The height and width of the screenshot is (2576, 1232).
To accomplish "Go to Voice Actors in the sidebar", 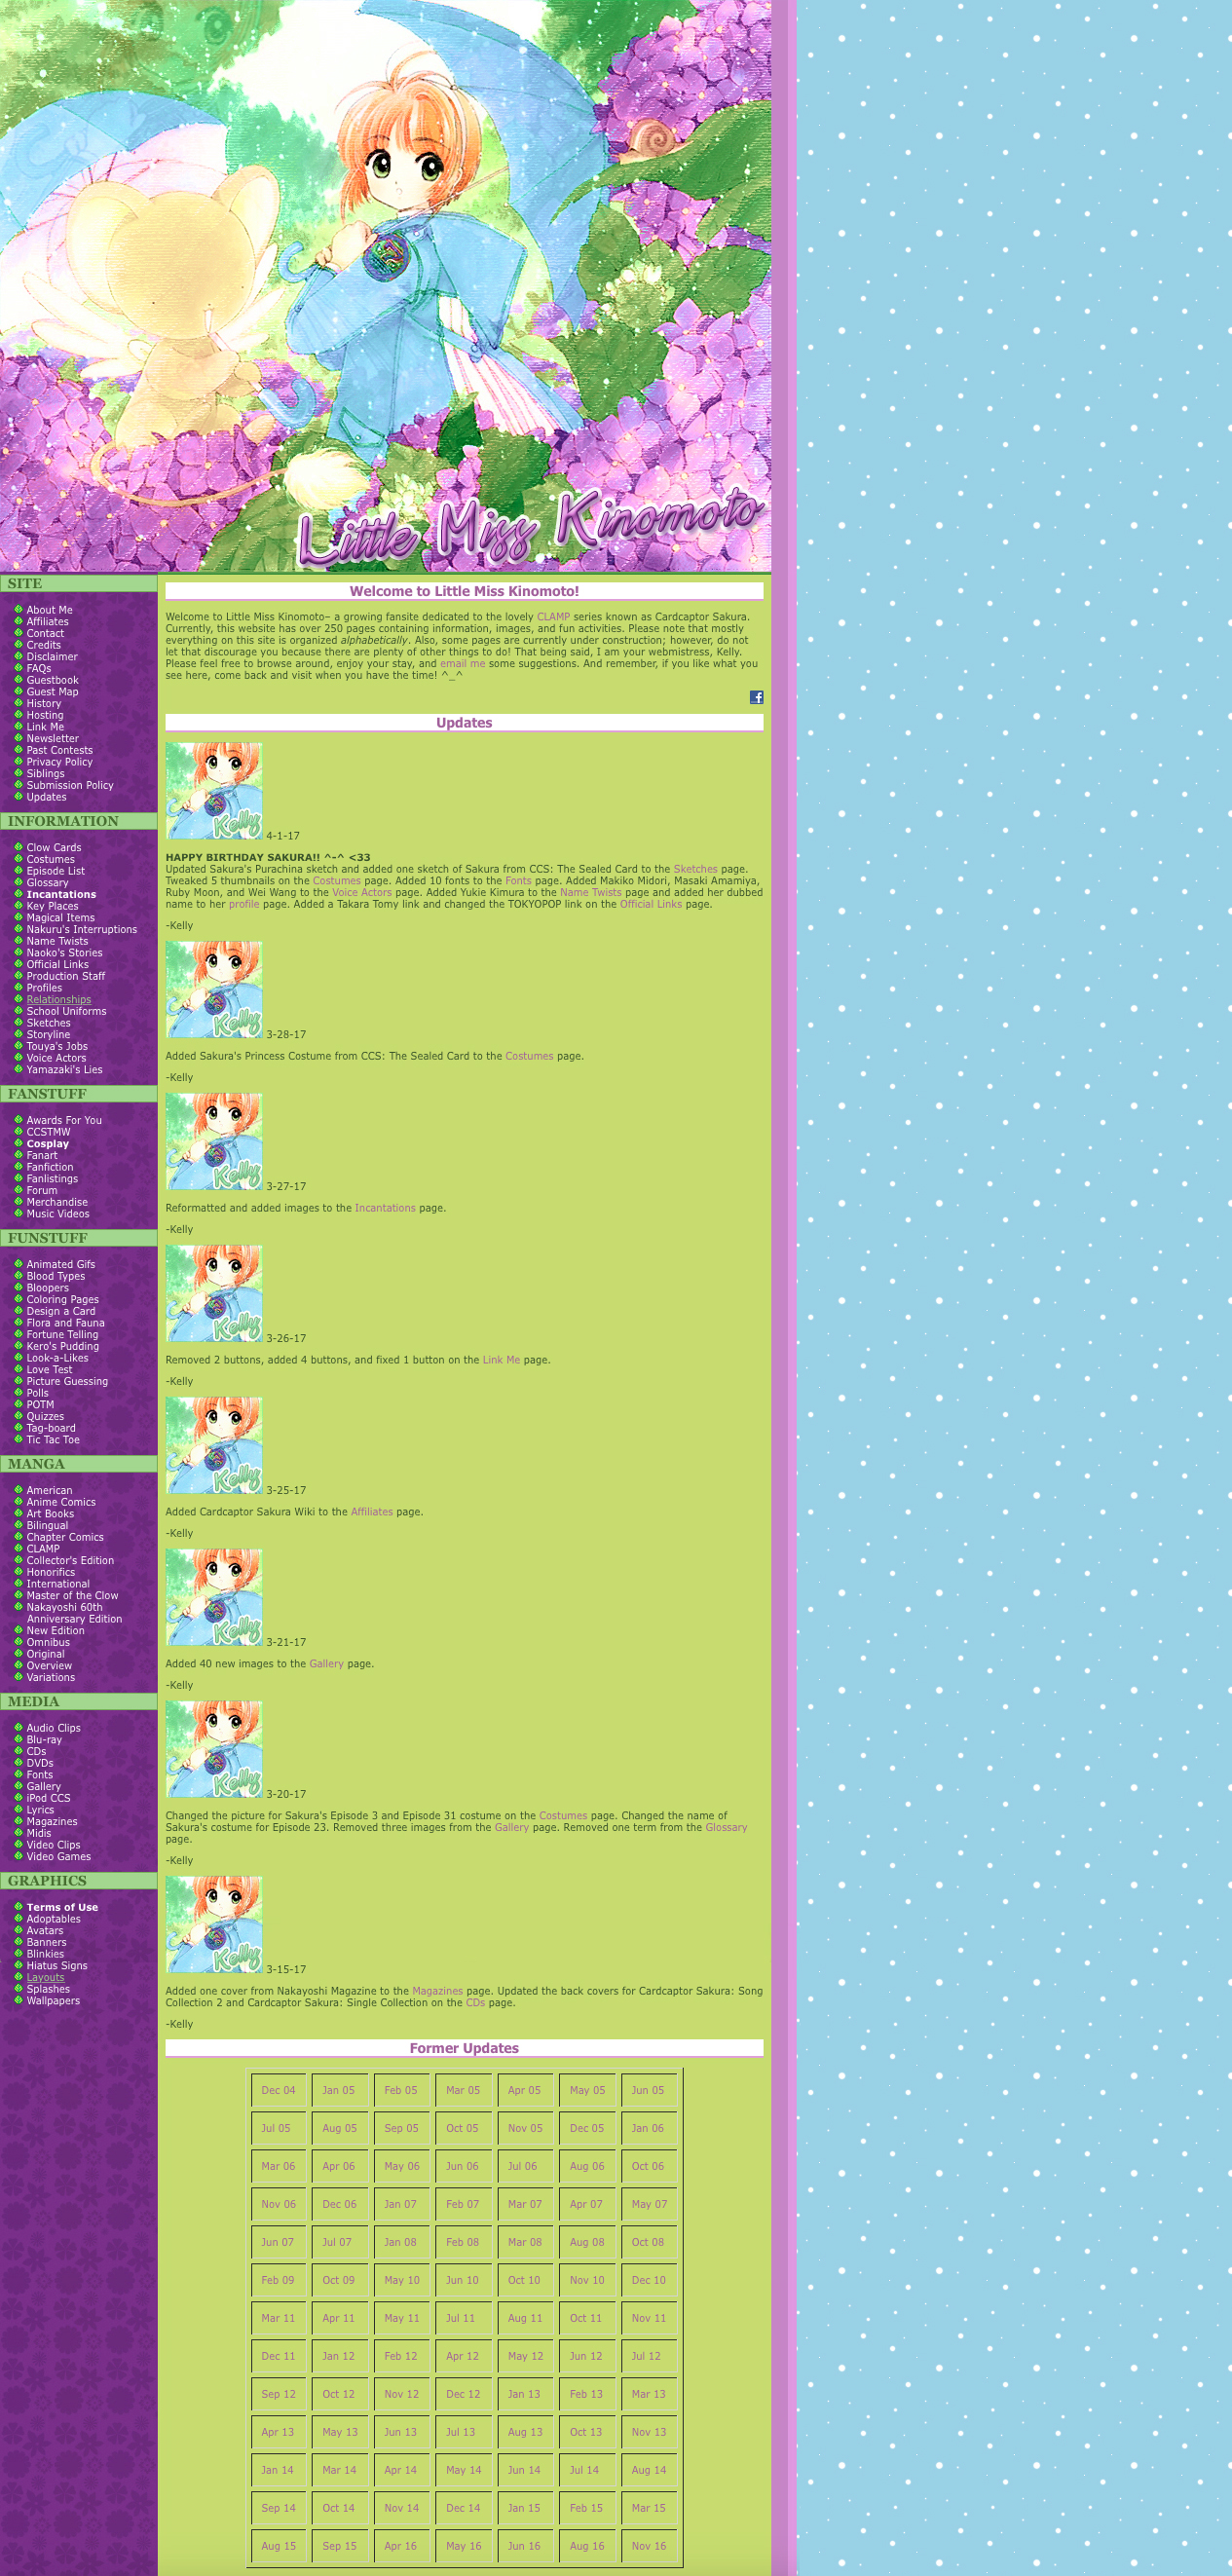I will click(56, 1058).
